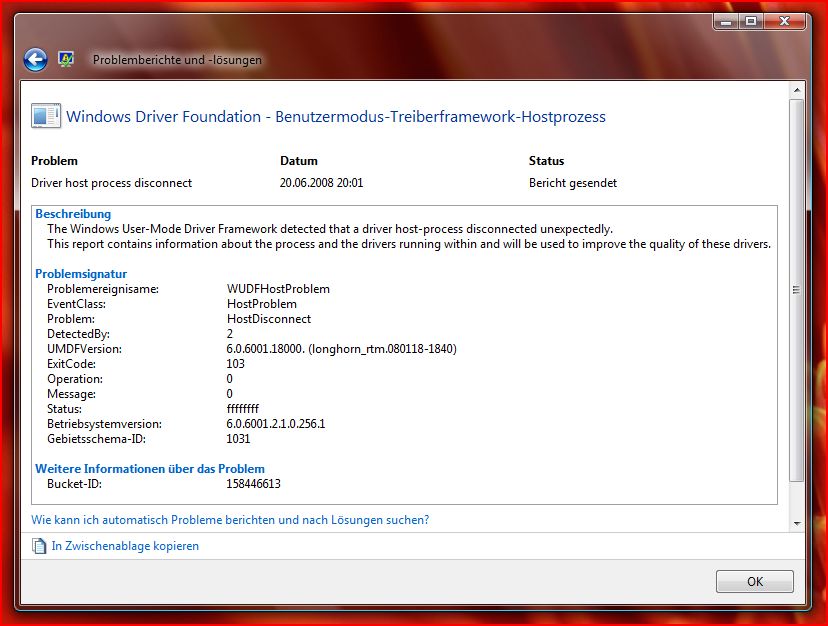Viewport: 828px width, 626px height.
Task: Click the Problemberichte und -lösungen window title
Action: (177, 60)
